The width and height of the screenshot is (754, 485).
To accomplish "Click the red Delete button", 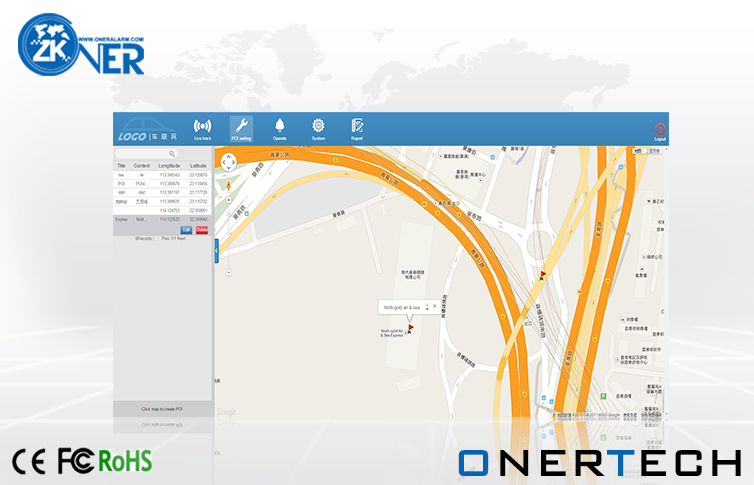I will point(202,230).
